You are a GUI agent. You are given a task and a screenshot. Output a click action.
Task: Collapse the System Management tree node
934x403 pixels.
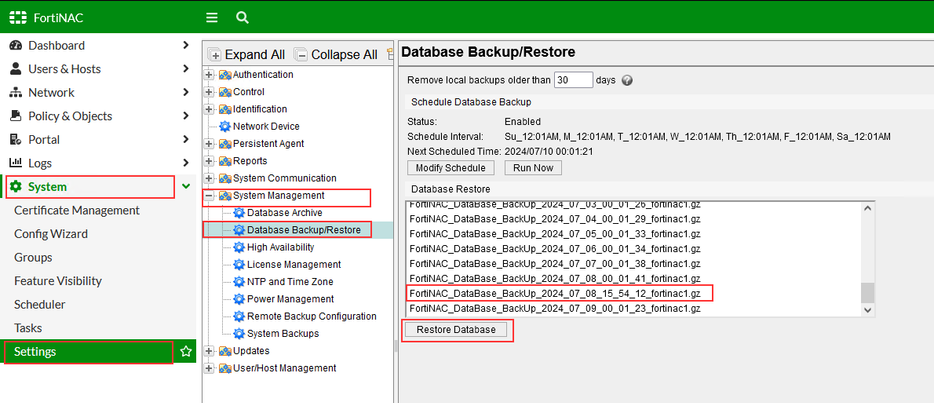pyautogui.click(x=209, y=196)
